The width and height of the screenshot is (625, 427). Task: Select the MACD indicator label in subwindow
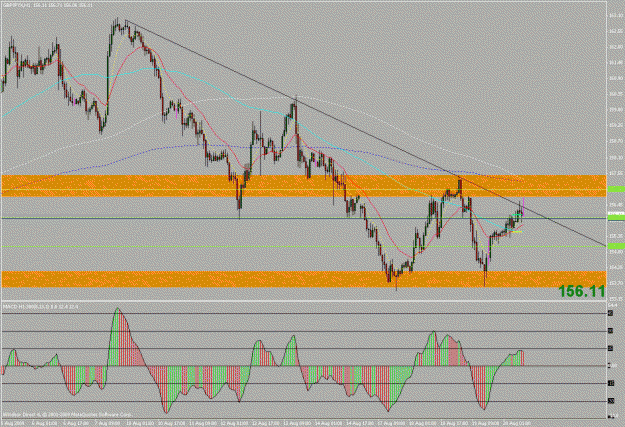pyautogui.click(x=41, y=307)
